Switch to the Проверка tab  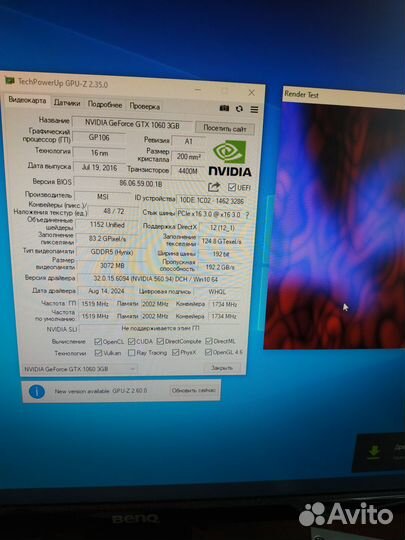coord(144,106)
